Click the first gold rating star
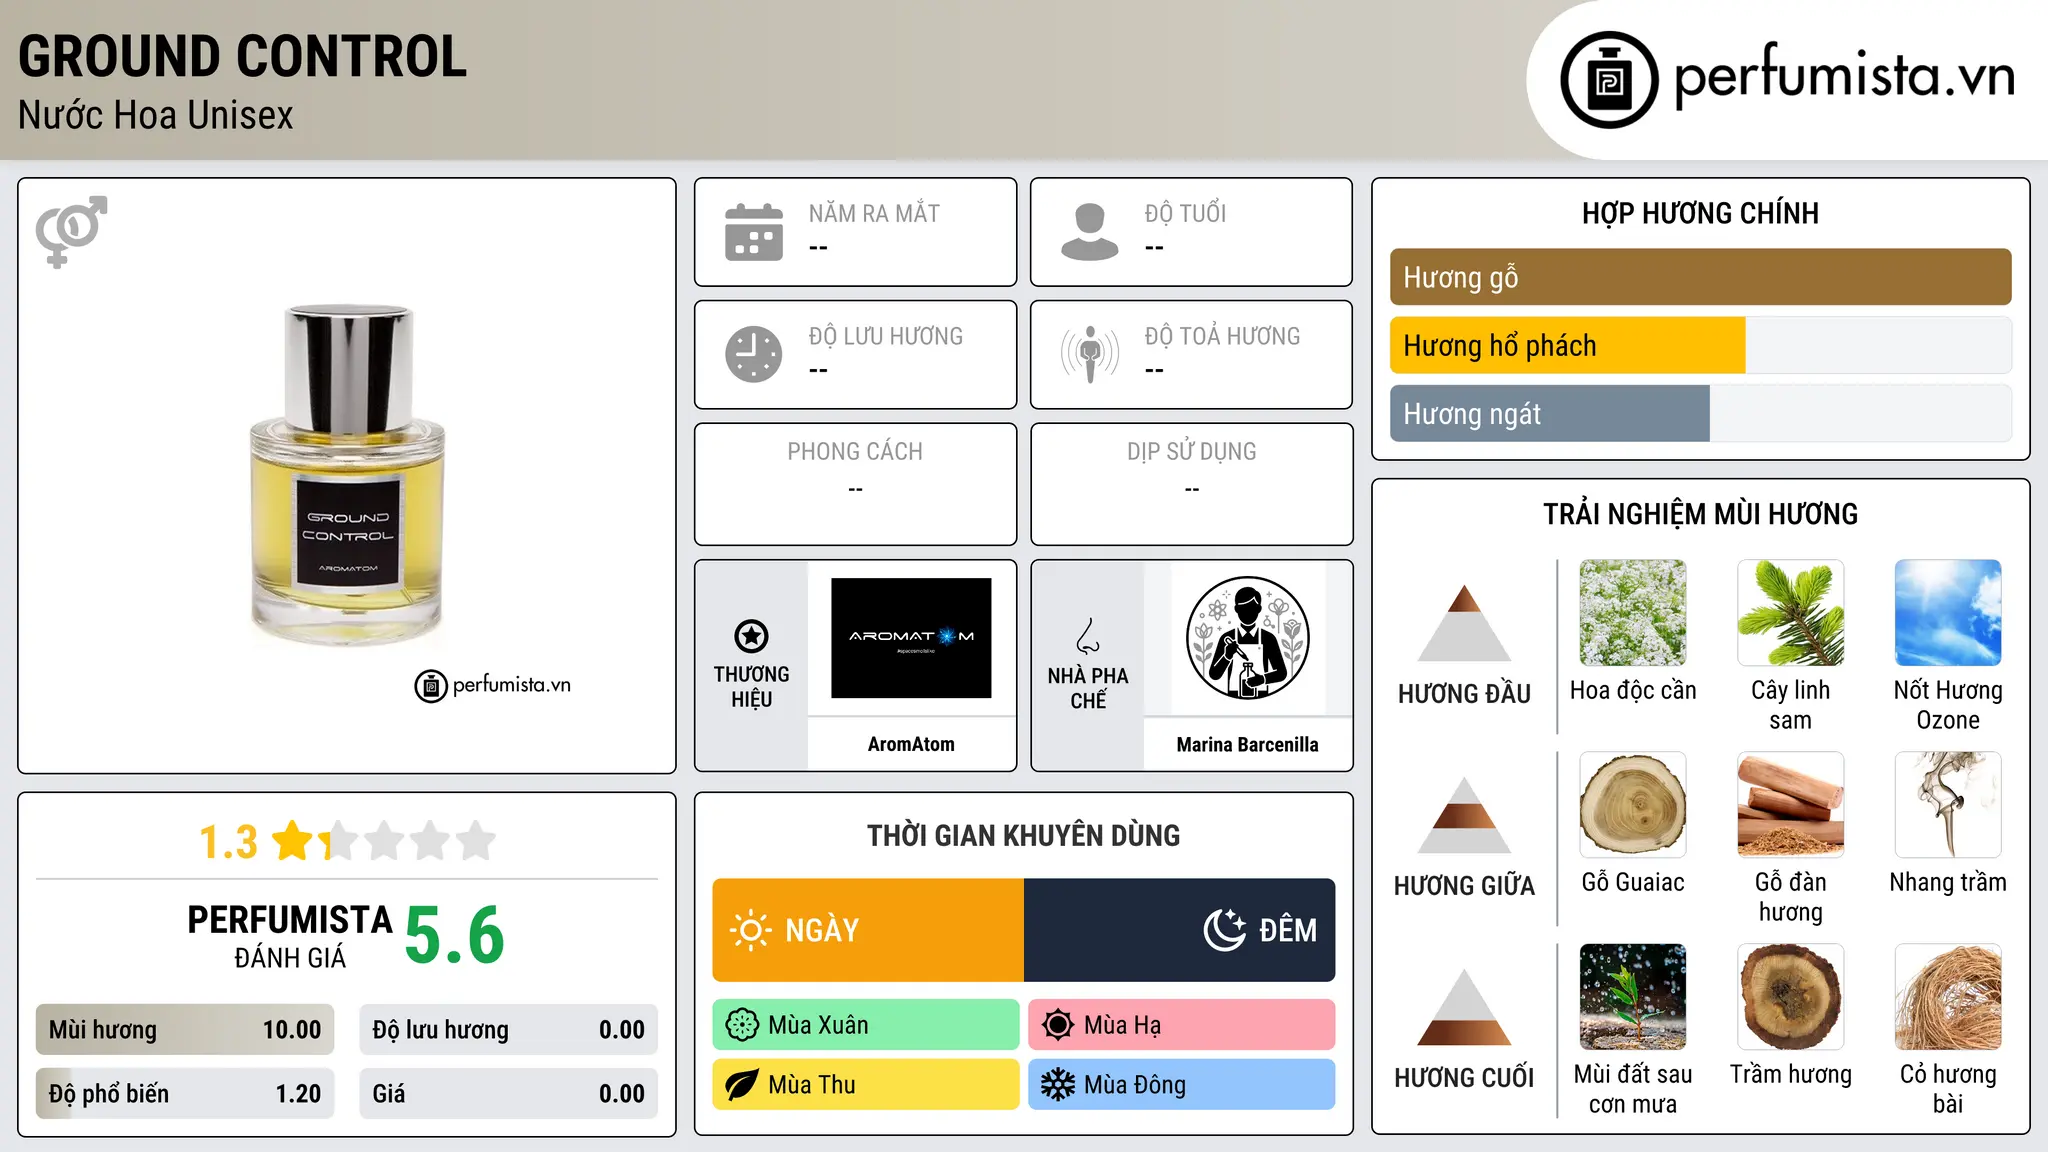 click(x=293, y=841)
